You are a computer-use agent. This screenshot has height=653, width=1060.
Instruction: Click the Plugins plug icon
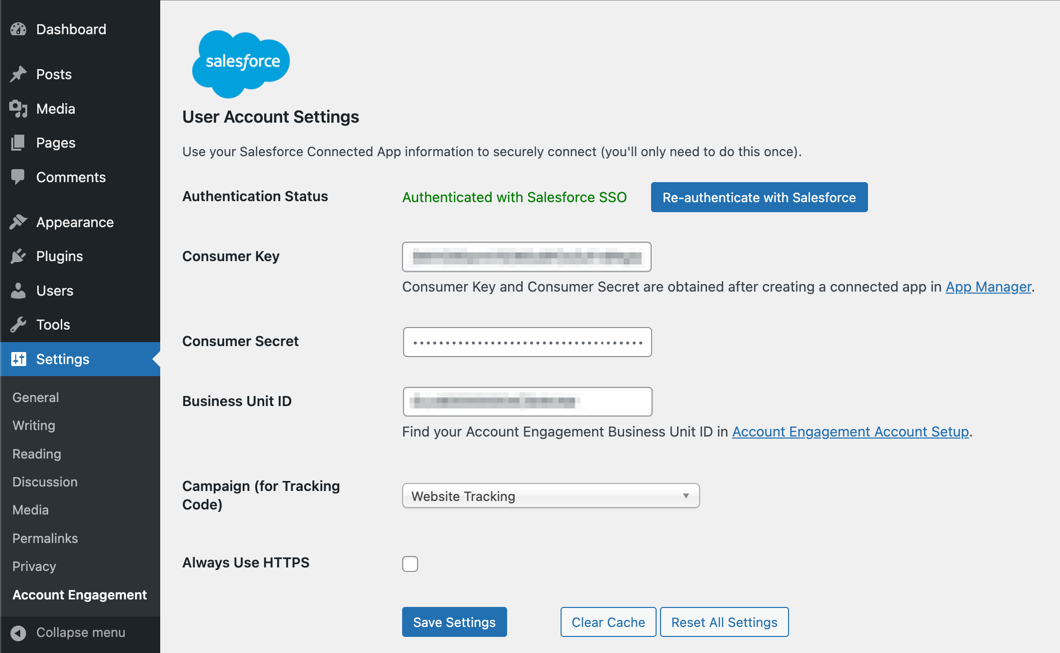click(x=18, y=256)
